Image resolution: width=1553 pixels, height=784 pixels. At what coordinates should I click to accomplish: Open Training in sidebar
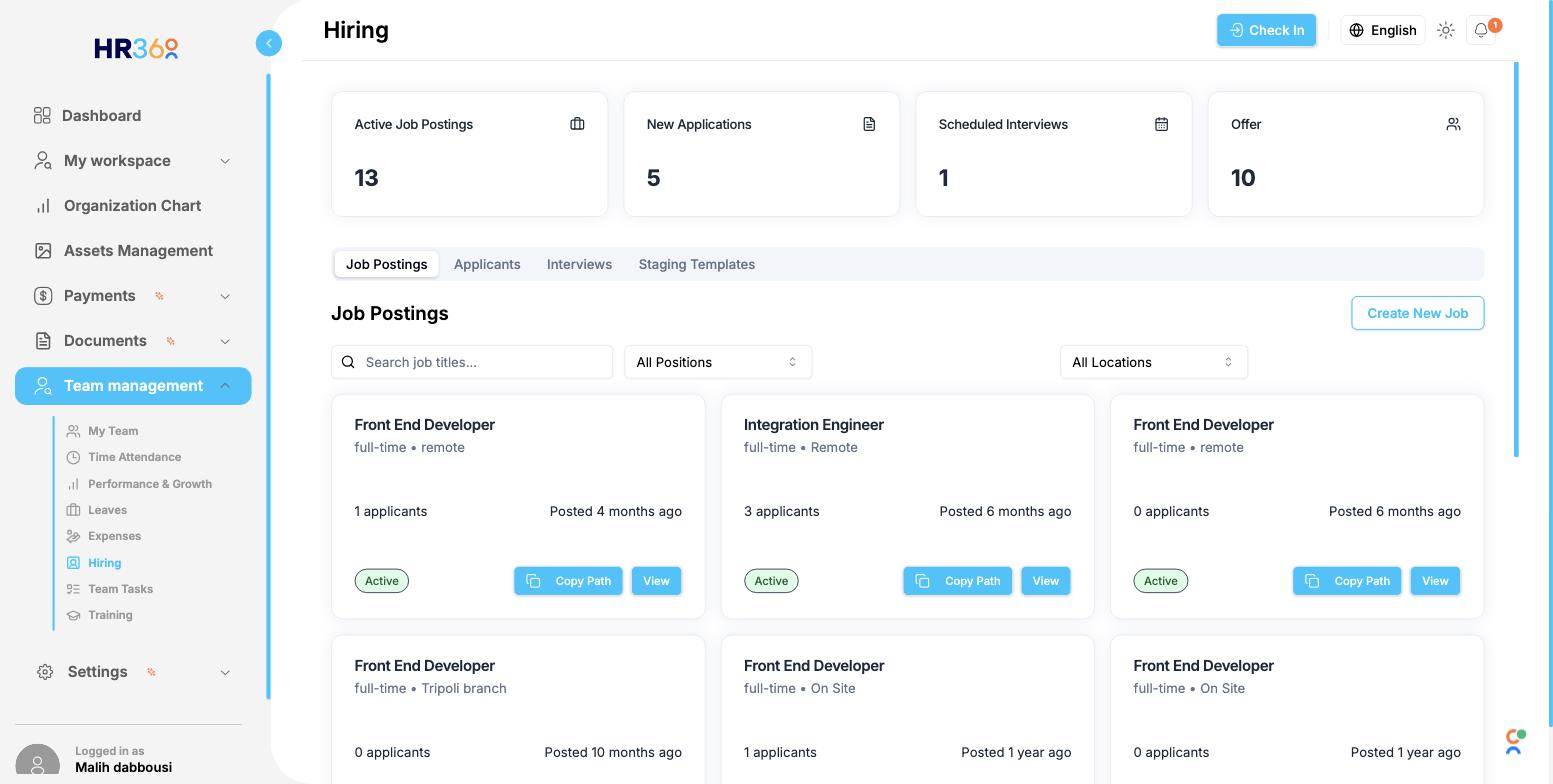tap(110, 615)
